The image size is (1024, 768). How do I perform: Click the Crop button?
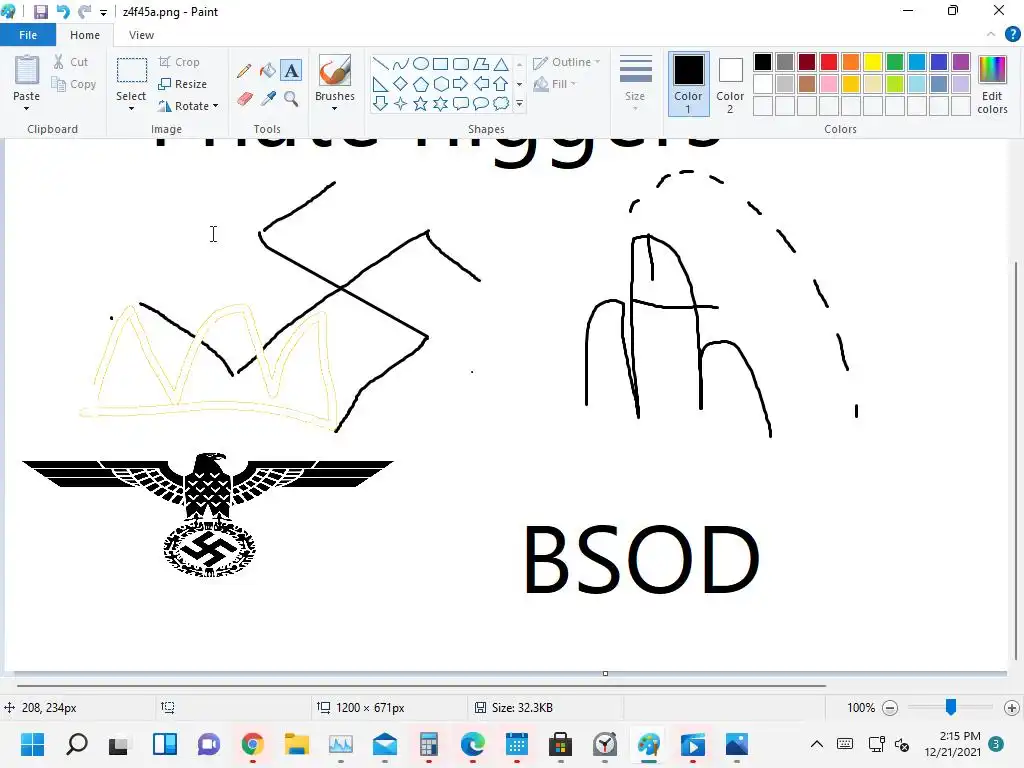tap(179, 62)
